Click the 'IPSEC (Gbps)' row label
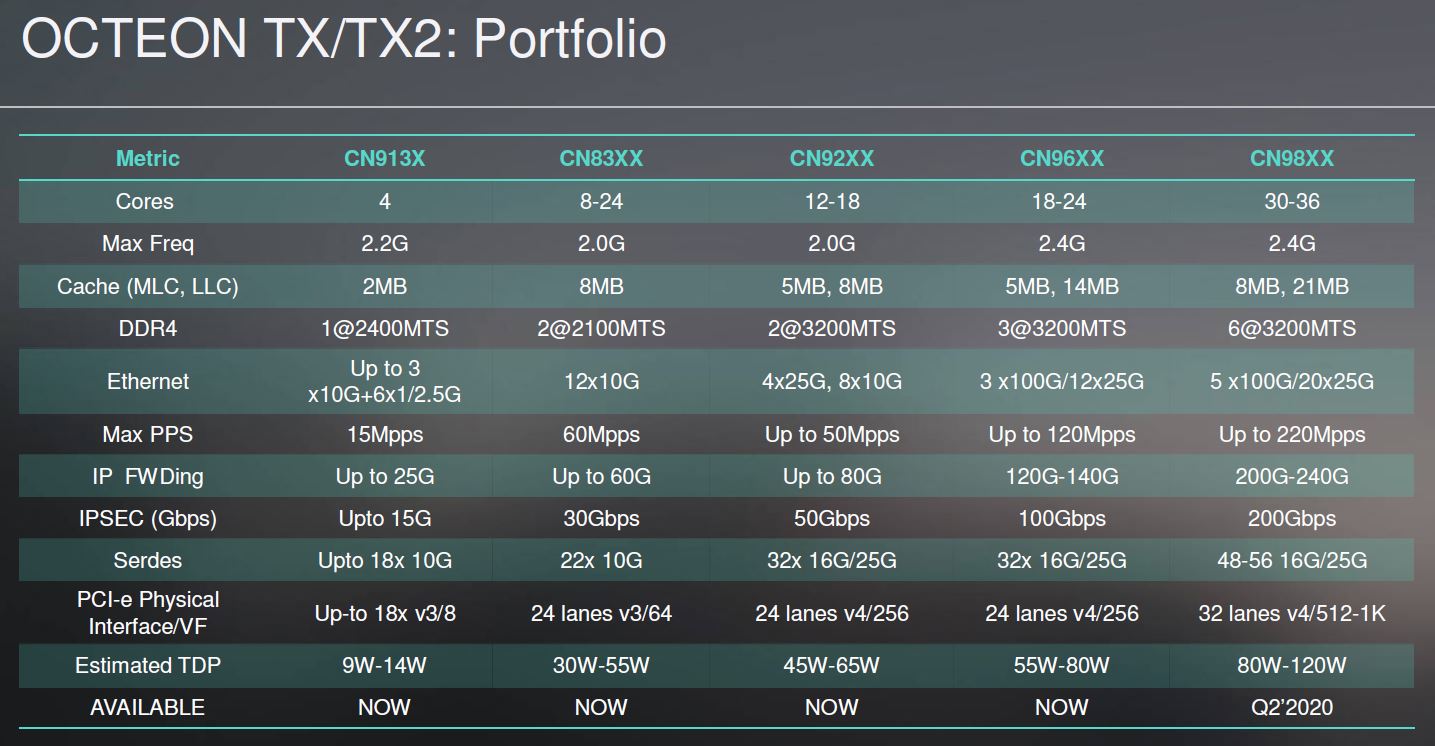 click(148, 518)
